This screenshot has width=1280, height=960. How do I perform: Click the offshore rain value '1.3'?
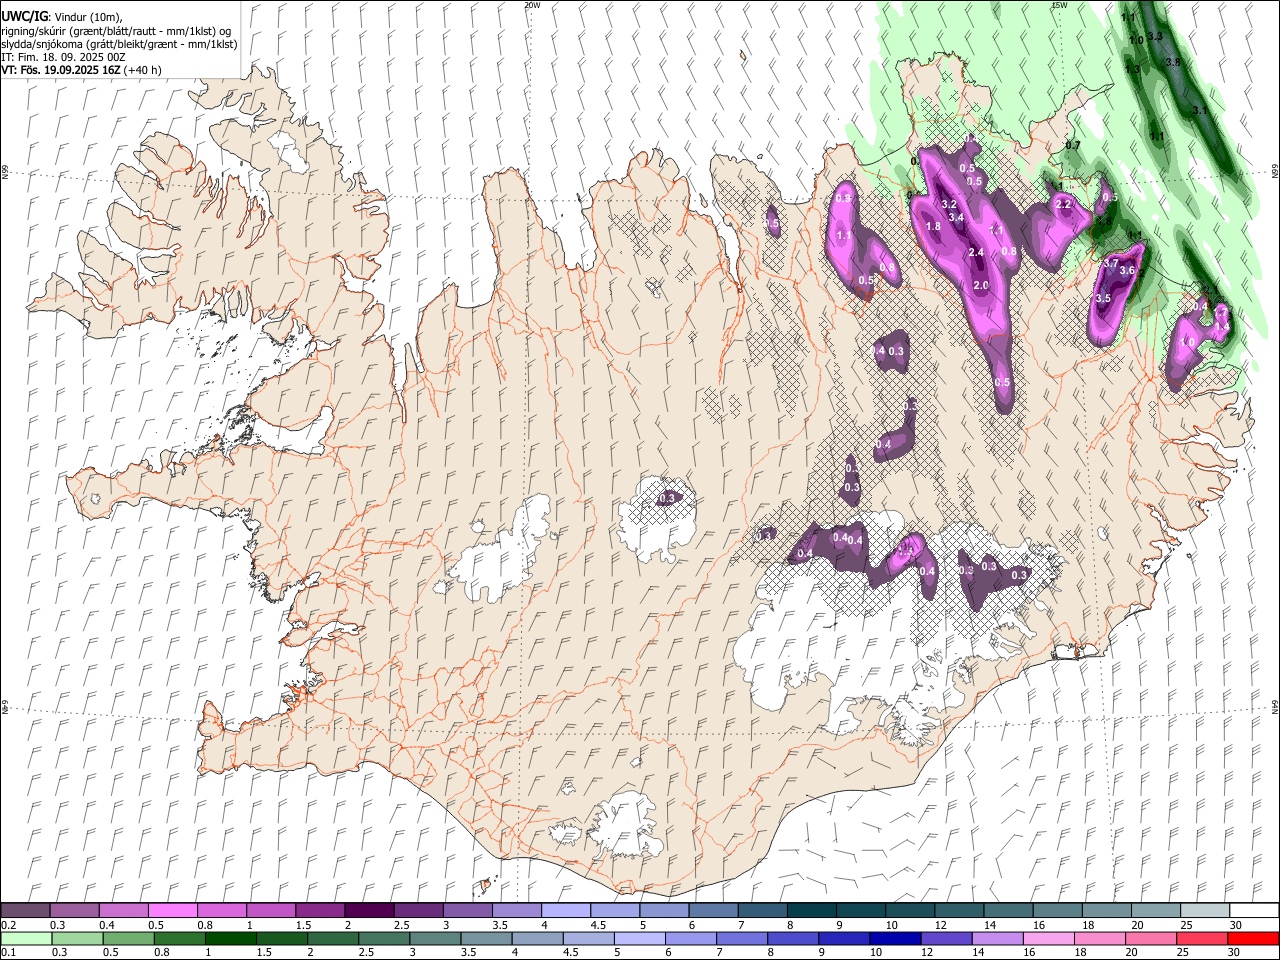point(1132,70)
